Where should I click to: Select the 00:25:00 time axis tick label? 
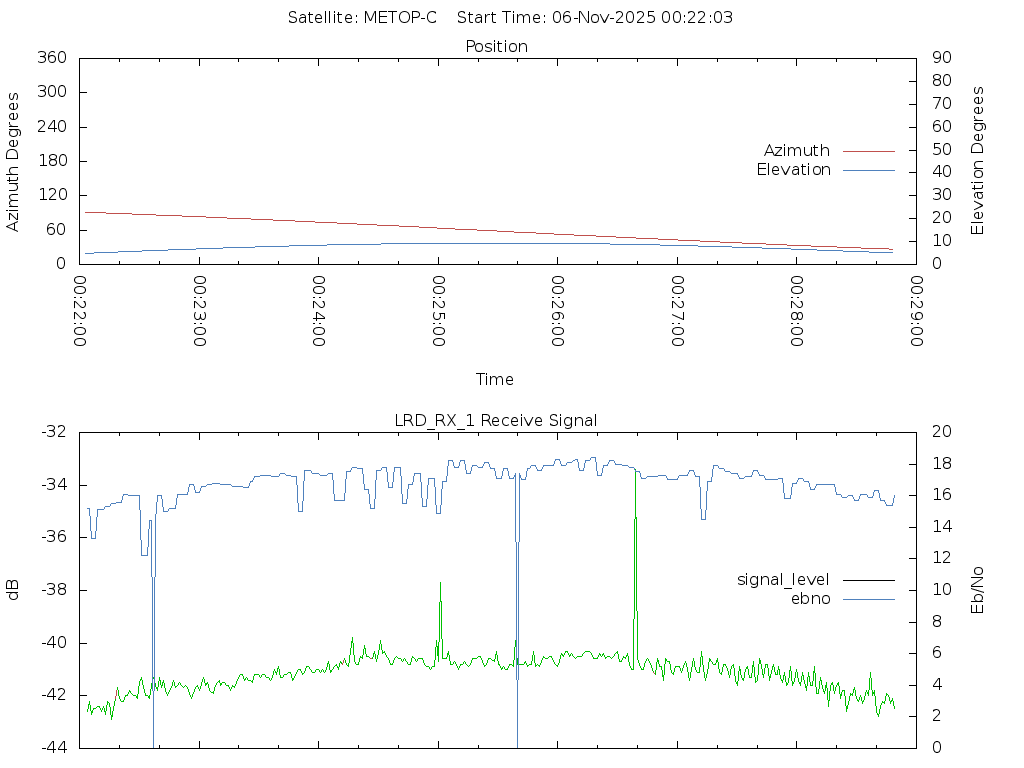(x=438, y=312)
